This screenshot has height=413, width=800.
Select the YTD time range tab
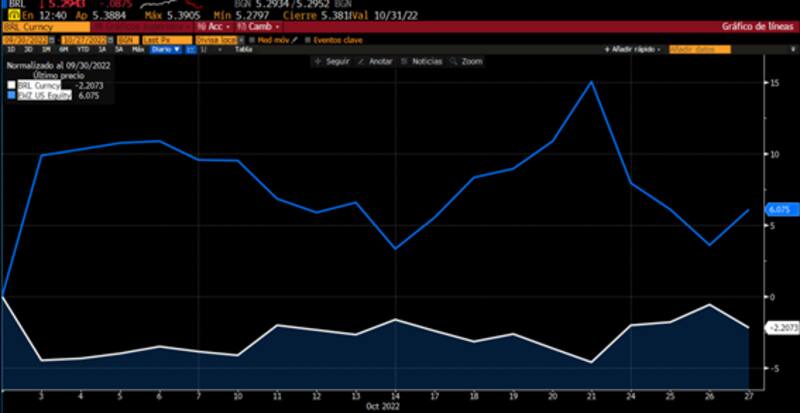tap(81, 48)
